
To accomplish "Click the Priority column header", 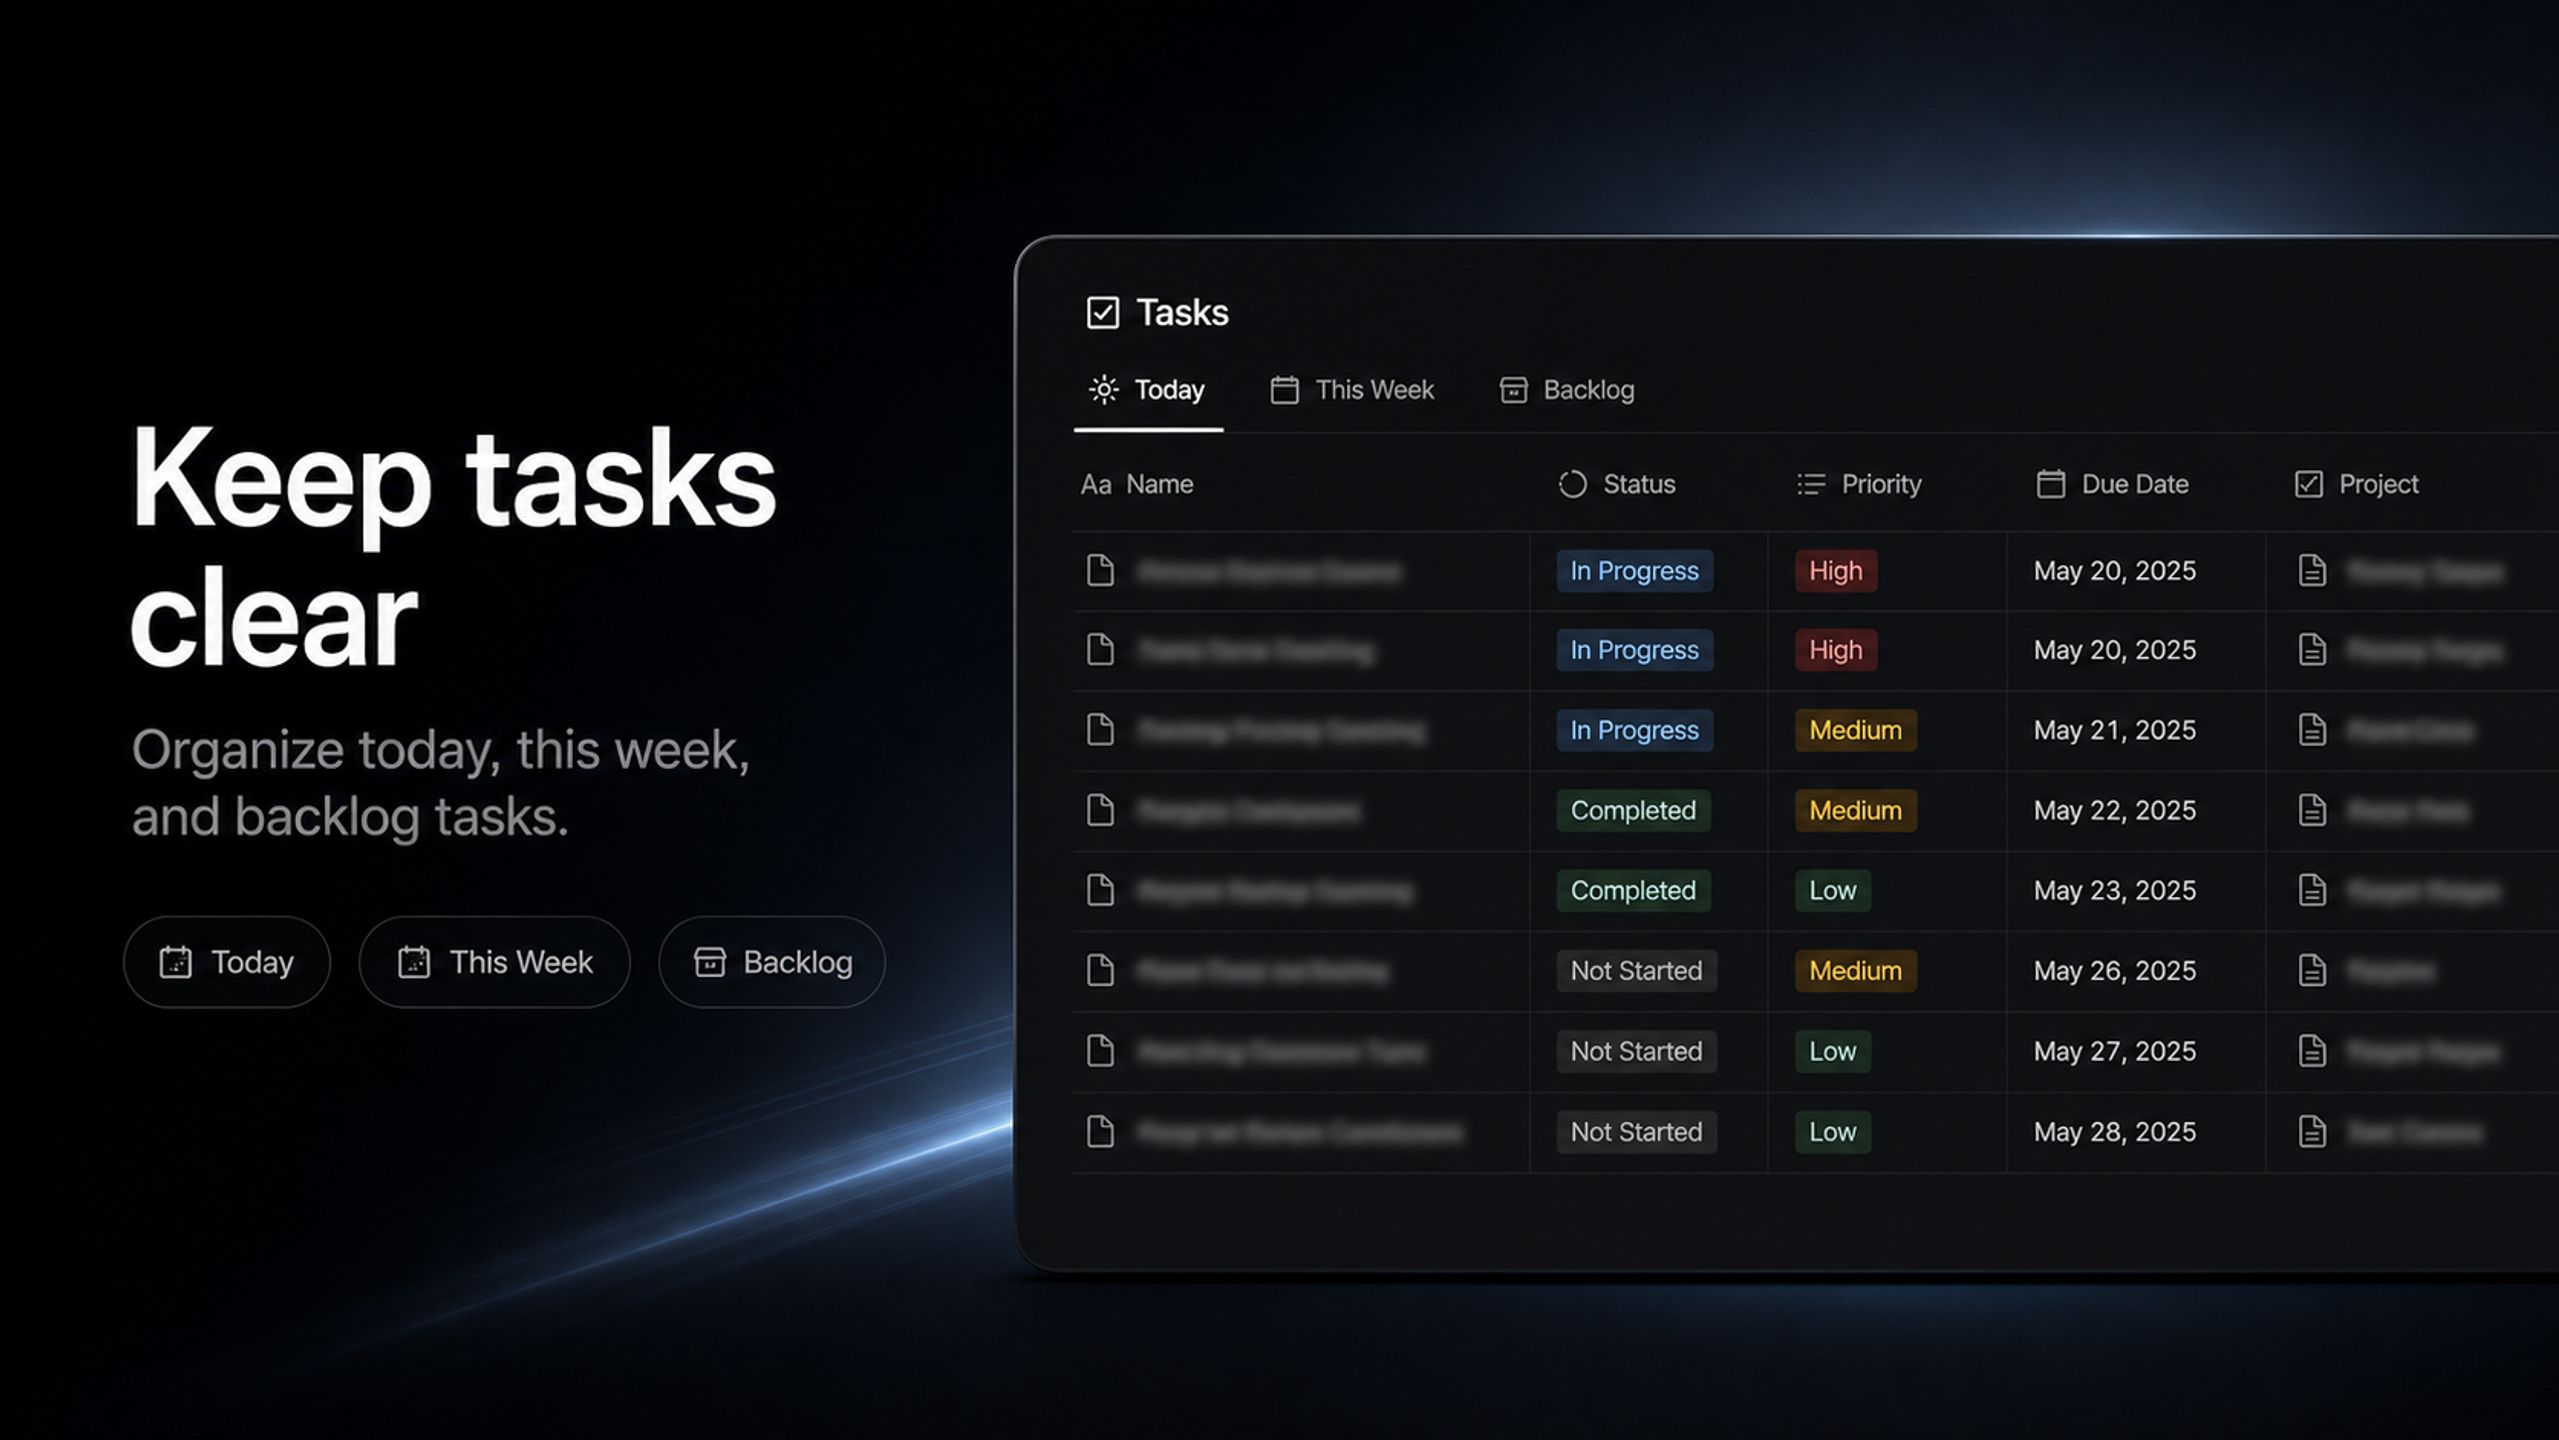I will tap(1859, 484).
